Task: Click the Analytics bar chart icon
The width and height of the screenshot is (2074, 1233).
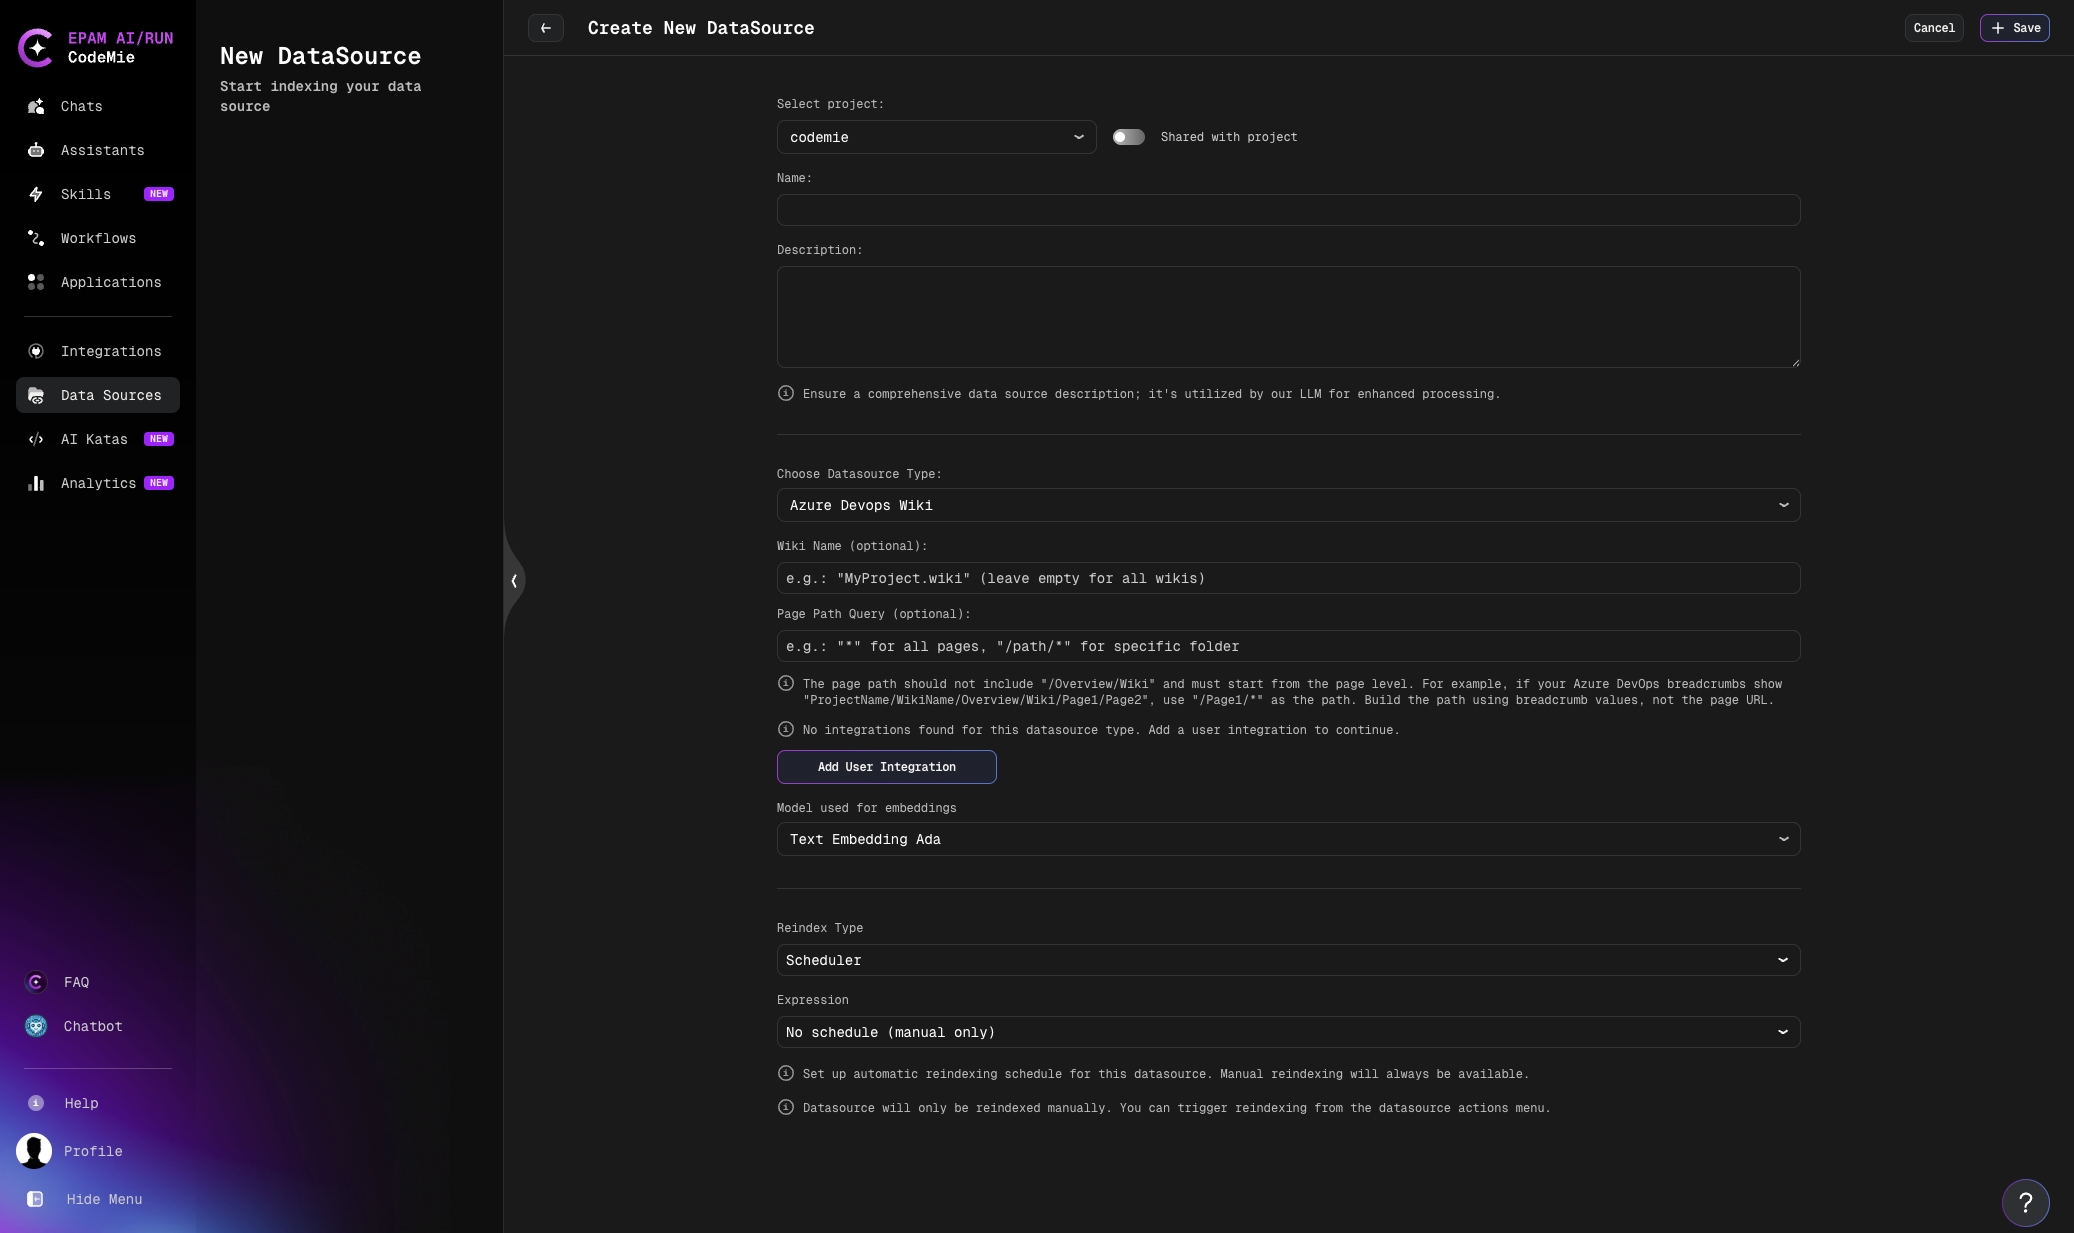Action: tap(36, 483)
